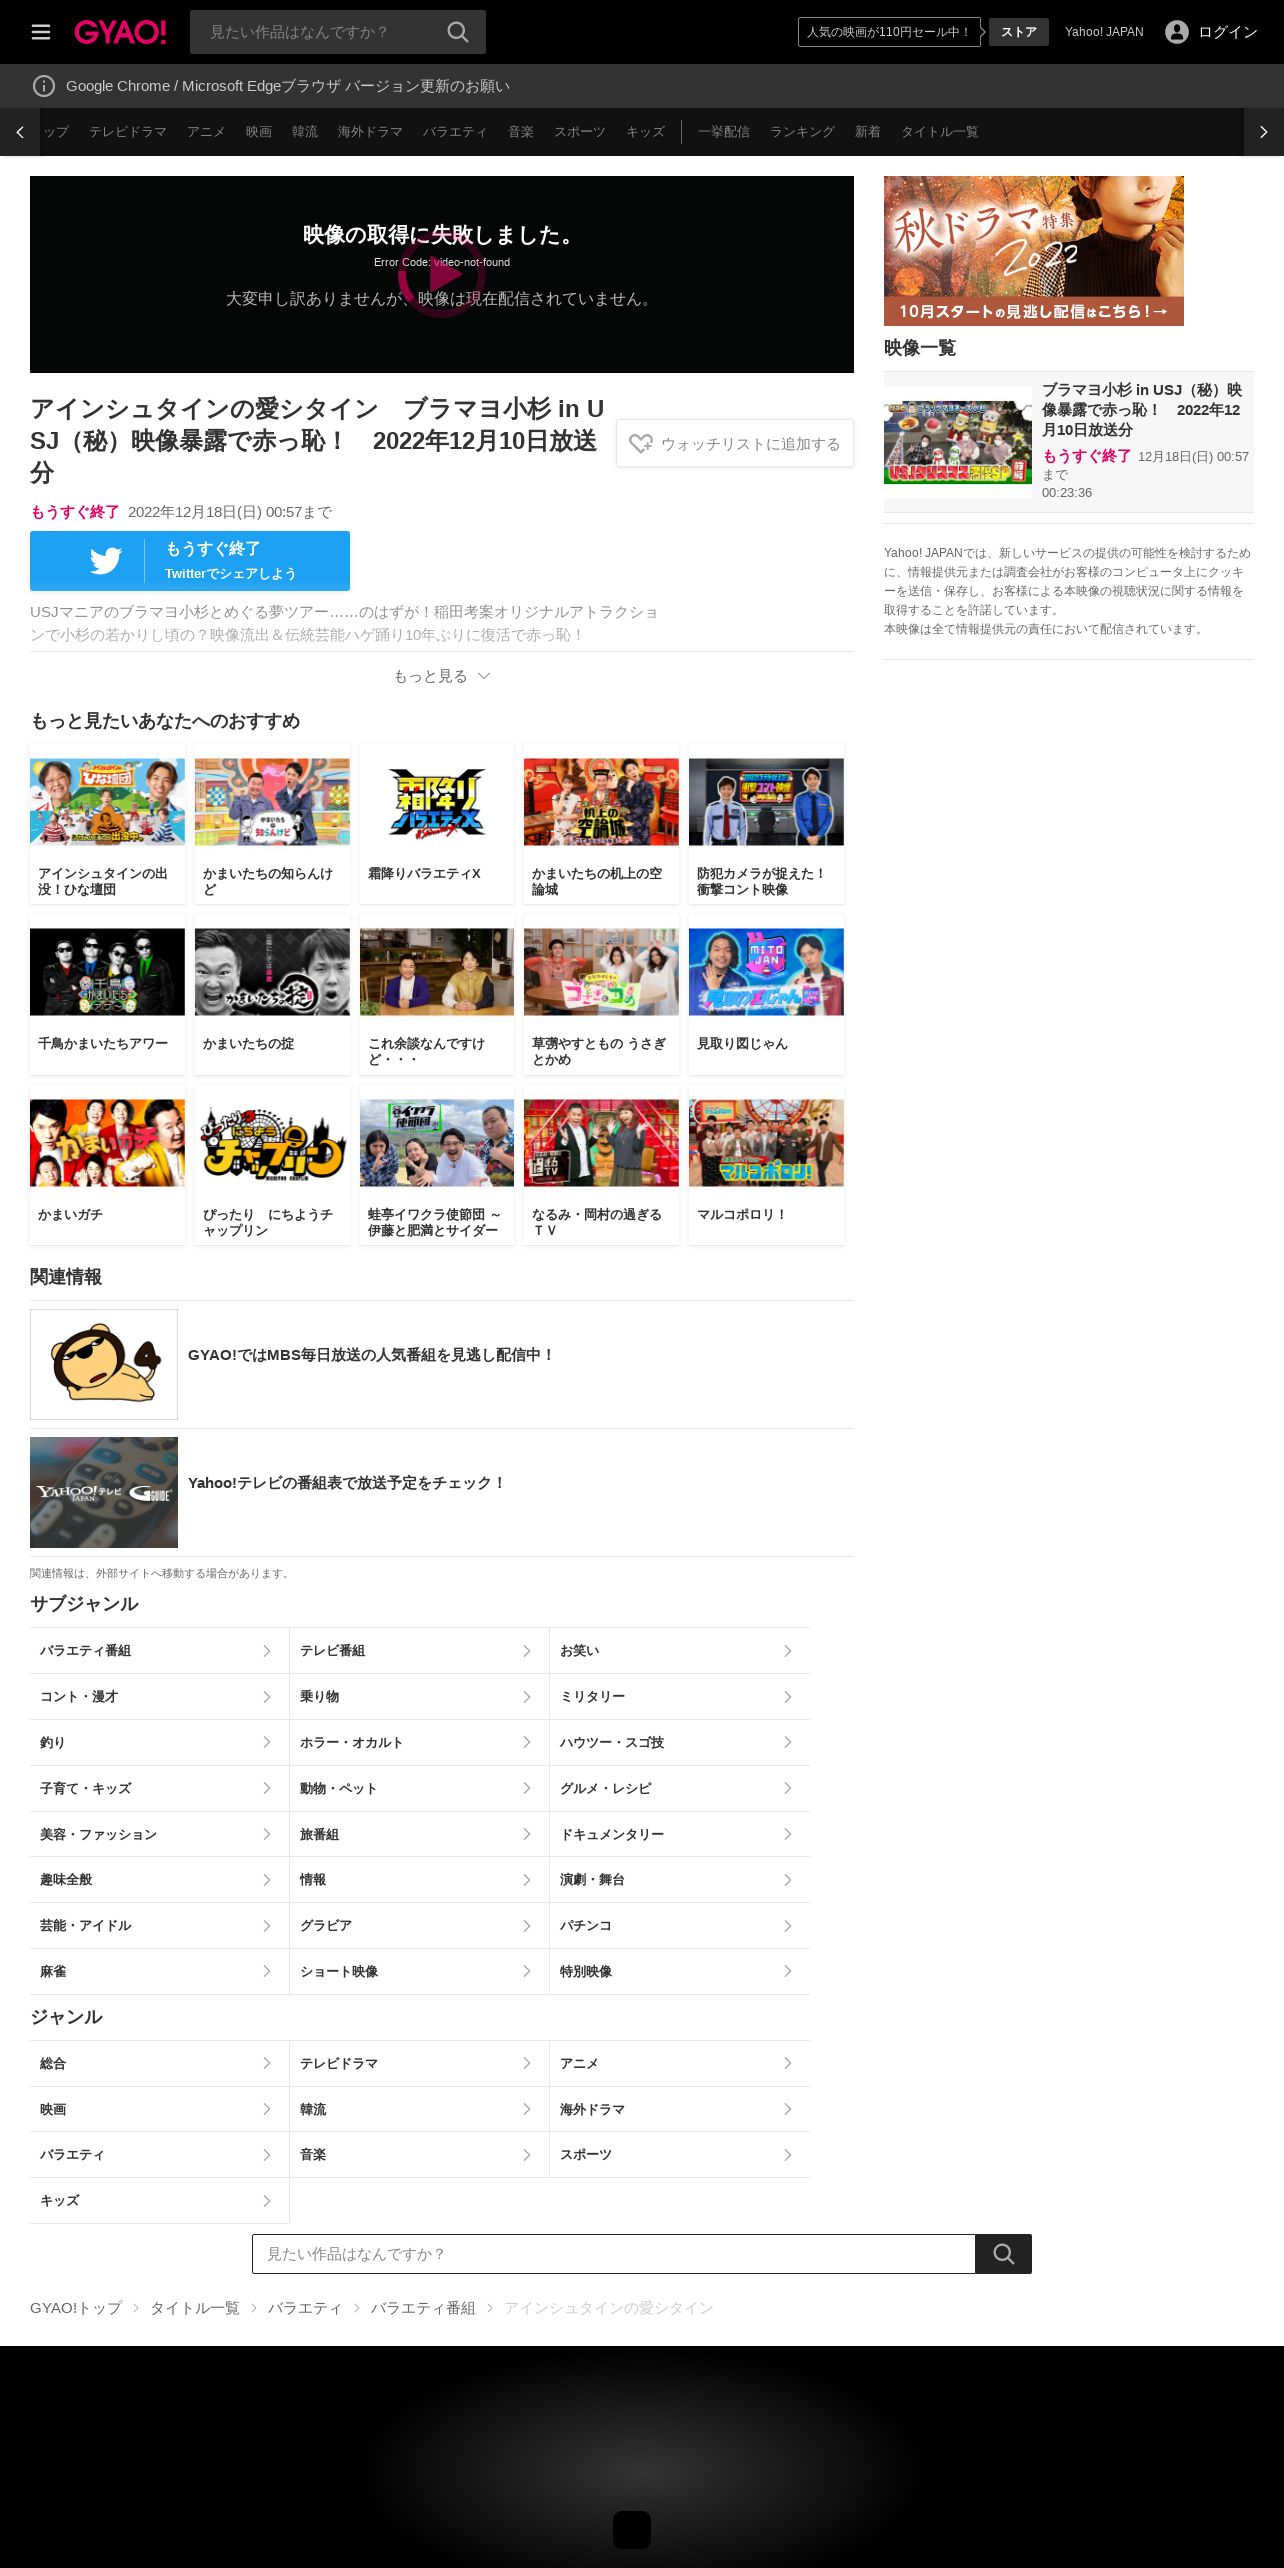Open the 秋ドラマ特集 2022 banner

[1034, 251]
